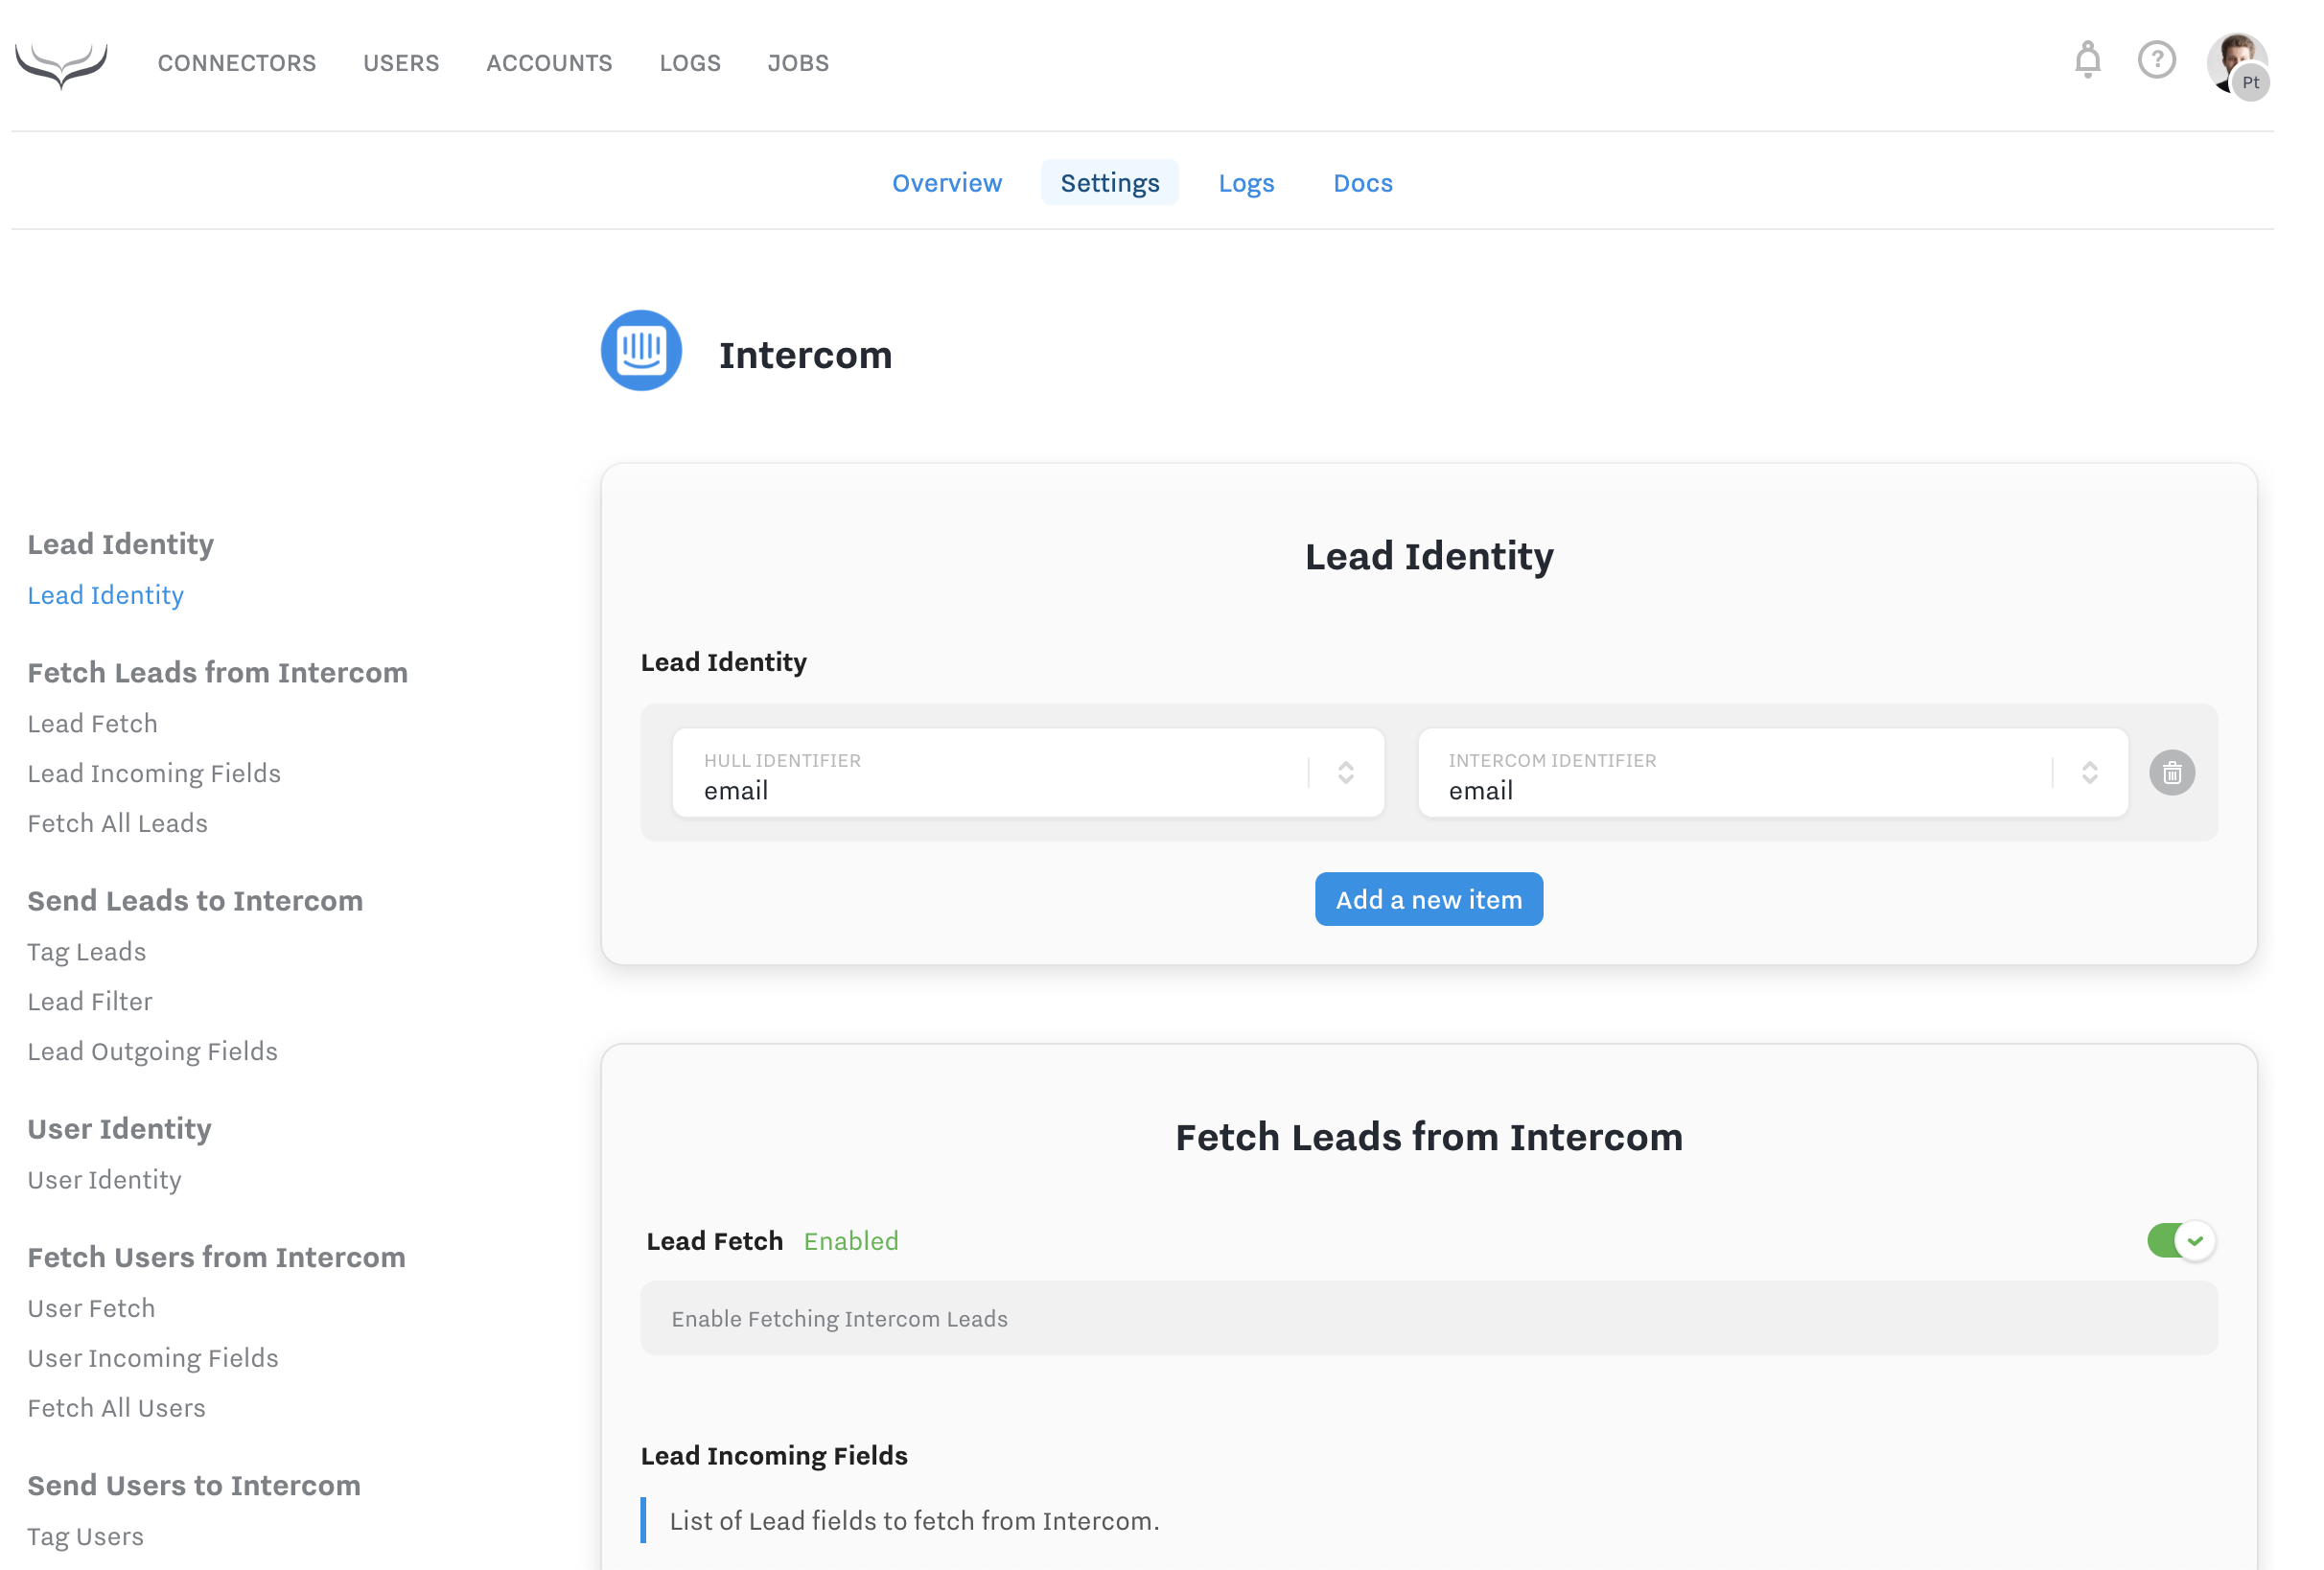Open the Jobs menu item
Viewport: 2324px width, 1570px height.
pyautogui.click(x=797, y=63)
